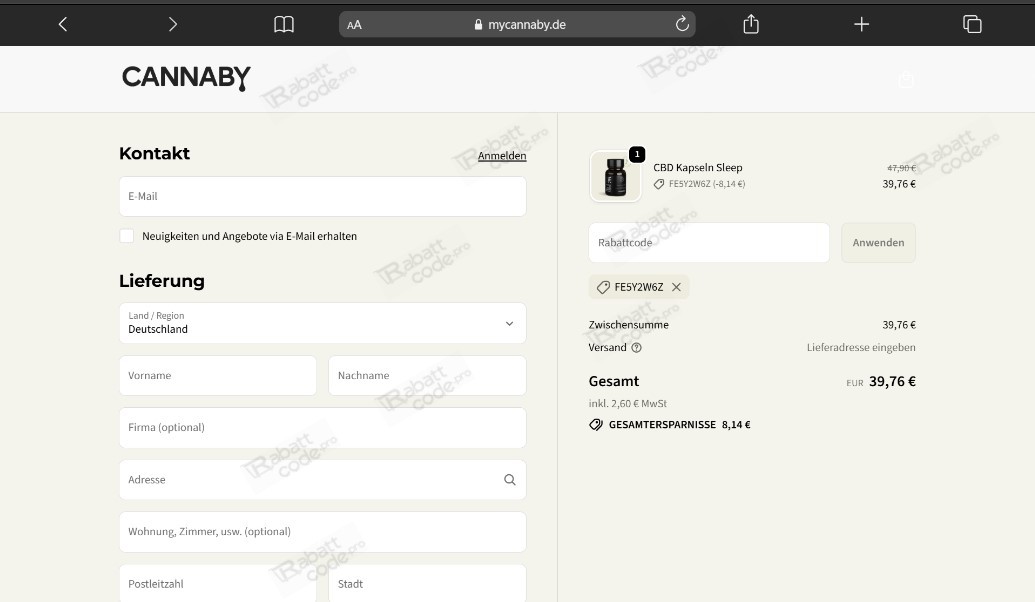
Task: Open the AA page settings menu
Action: (355, 24)
